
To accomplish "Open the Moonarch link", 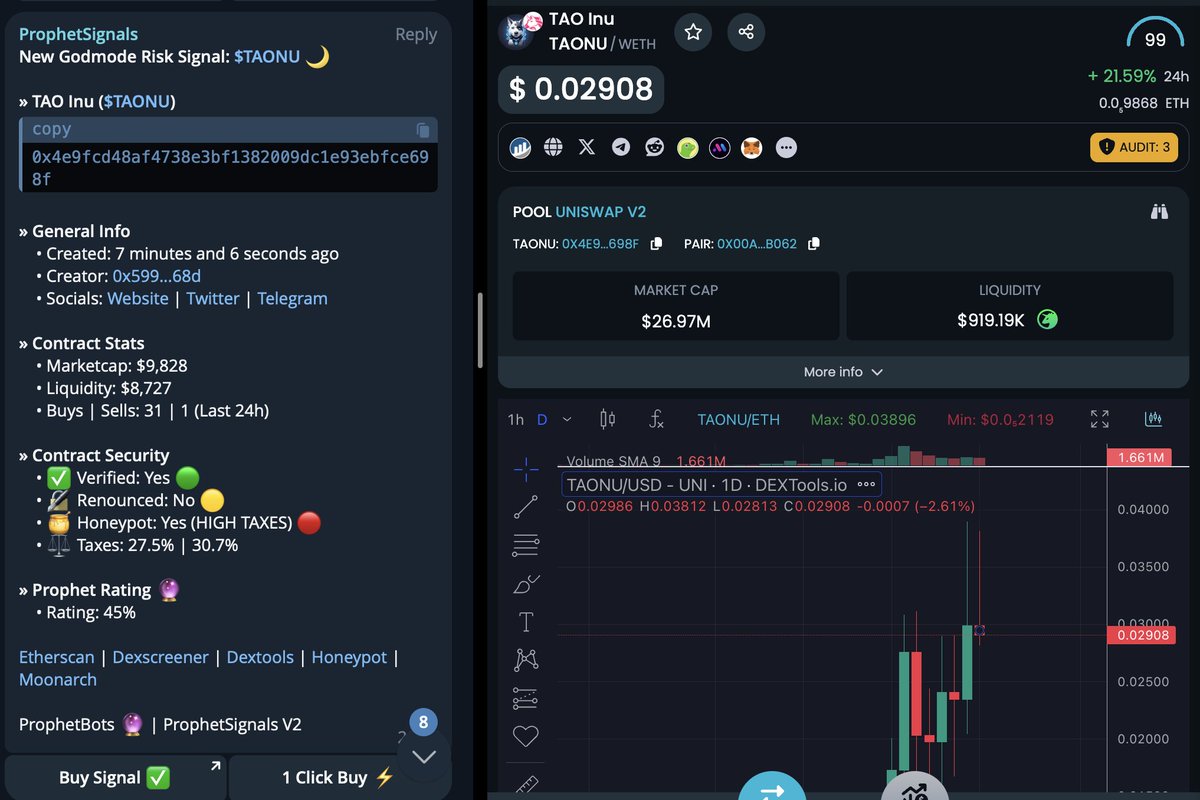I will point(58,679).
